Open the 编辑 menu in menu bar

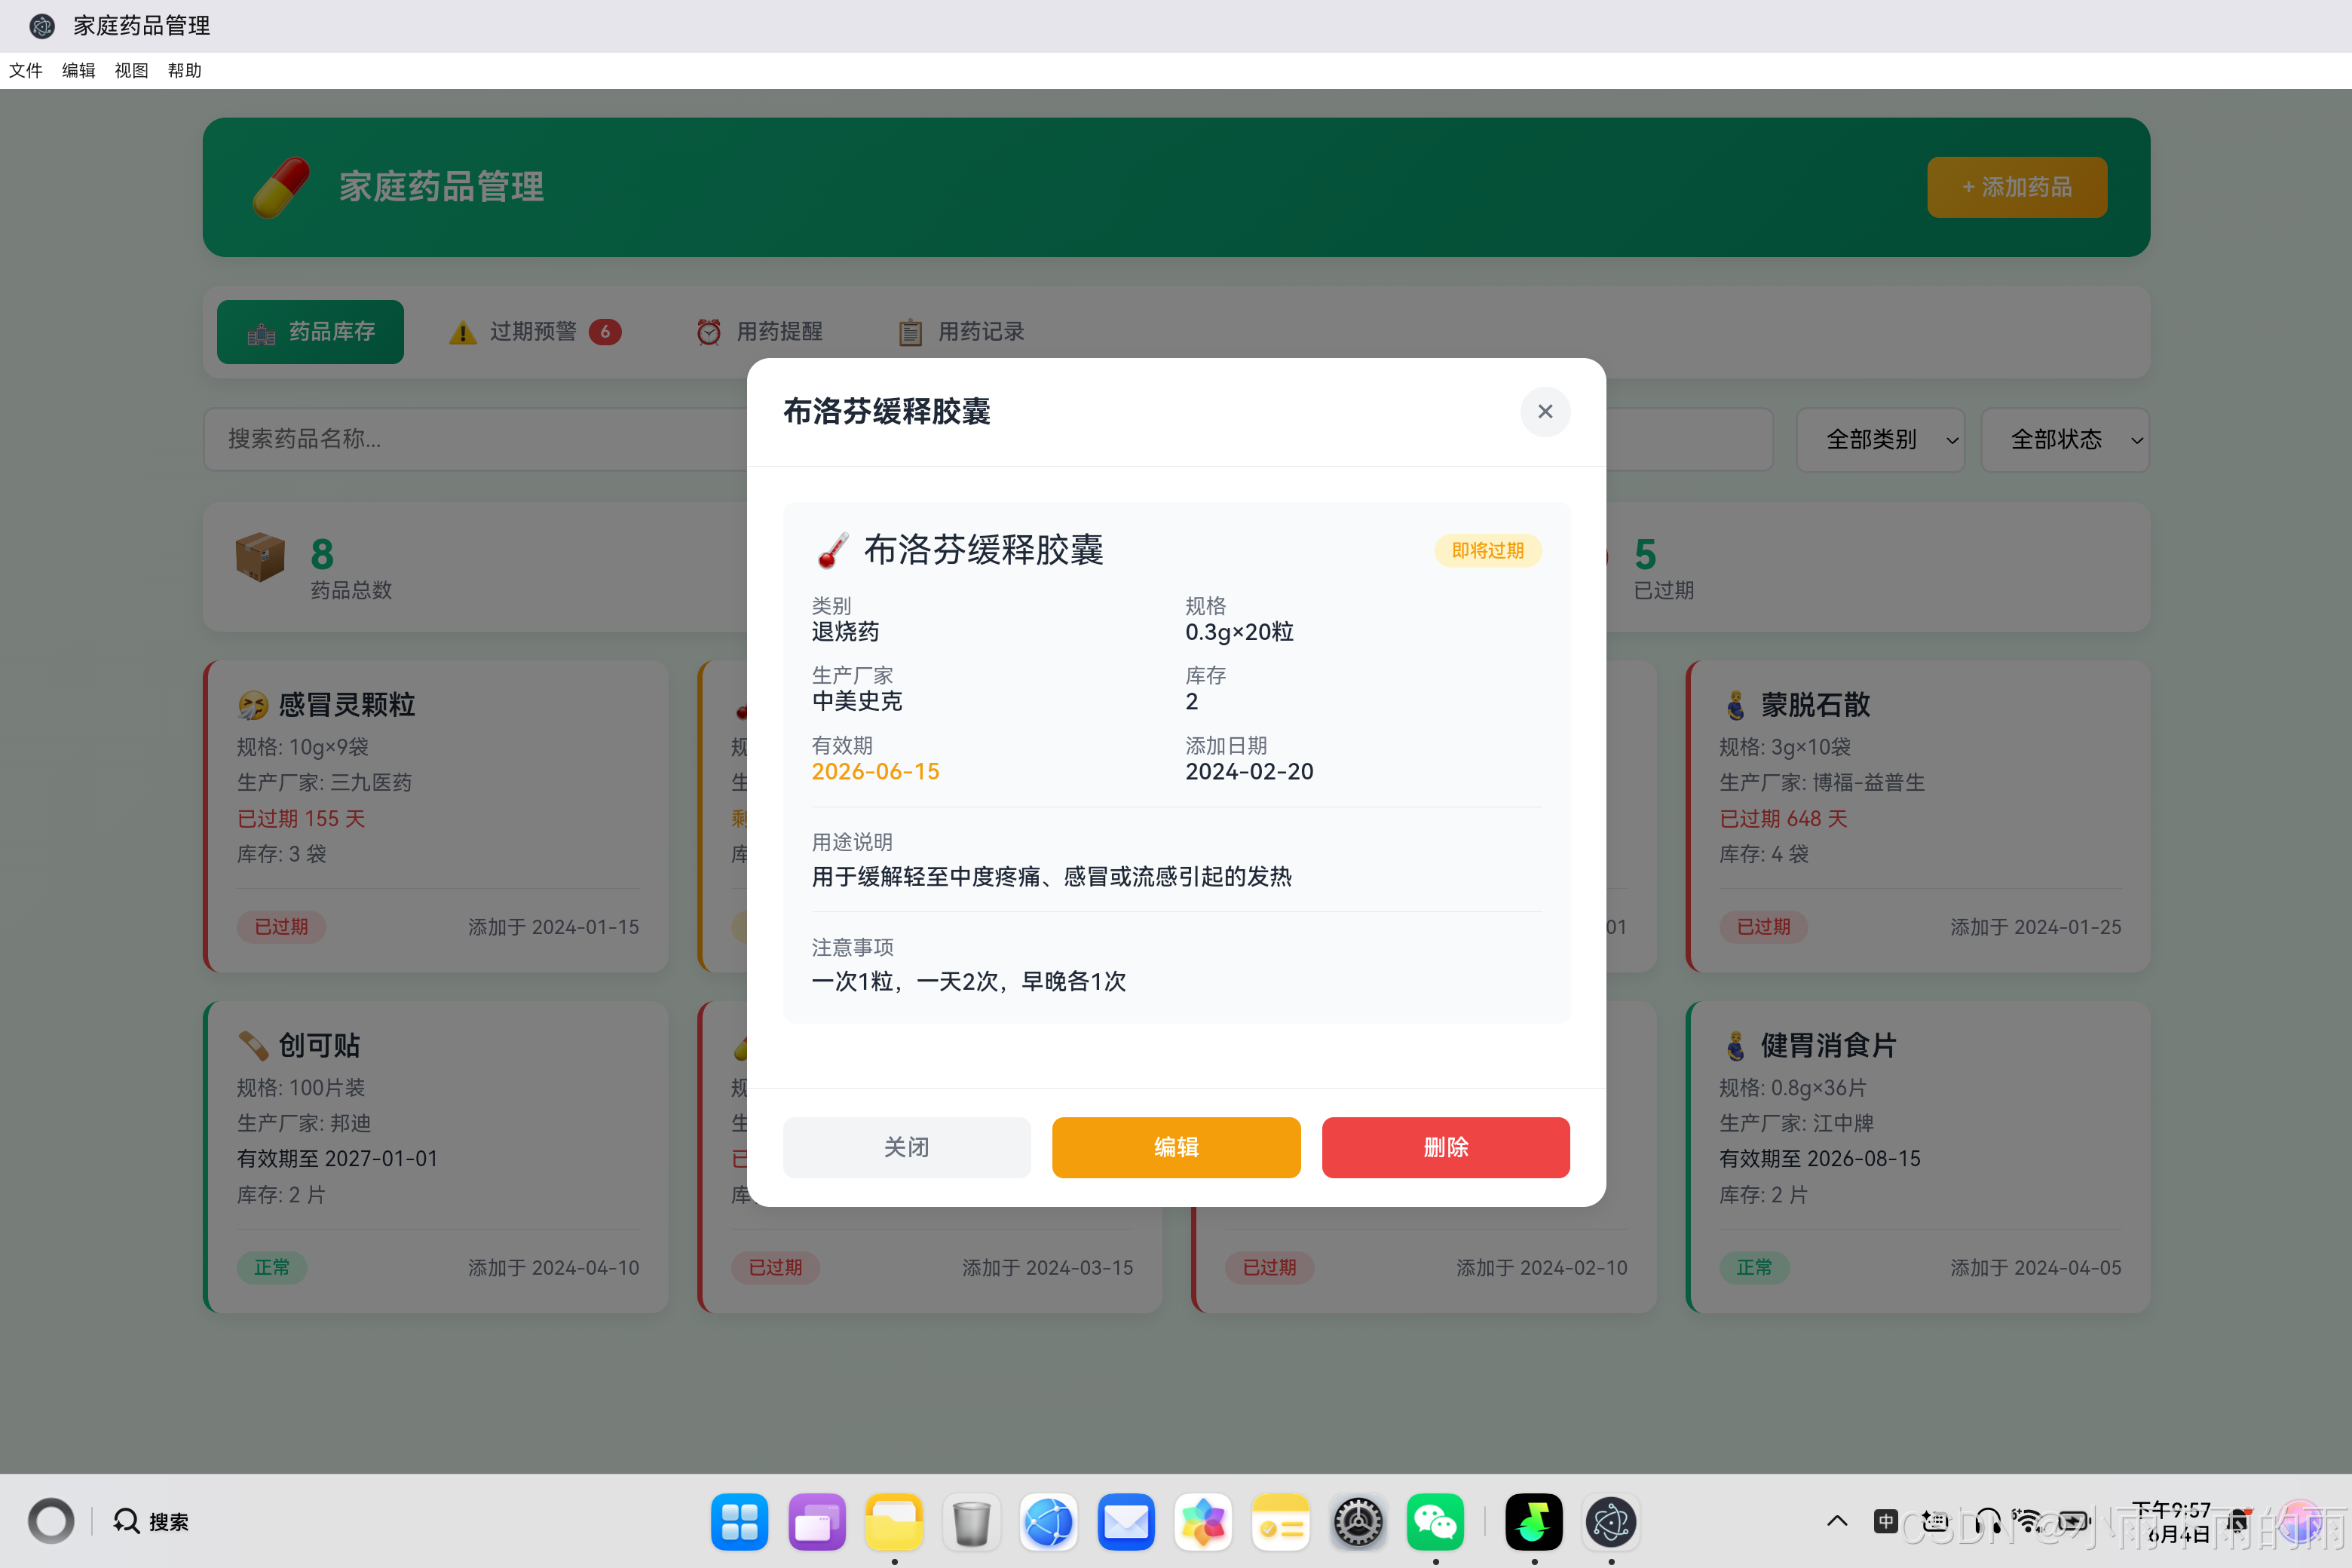coord(79,70)
